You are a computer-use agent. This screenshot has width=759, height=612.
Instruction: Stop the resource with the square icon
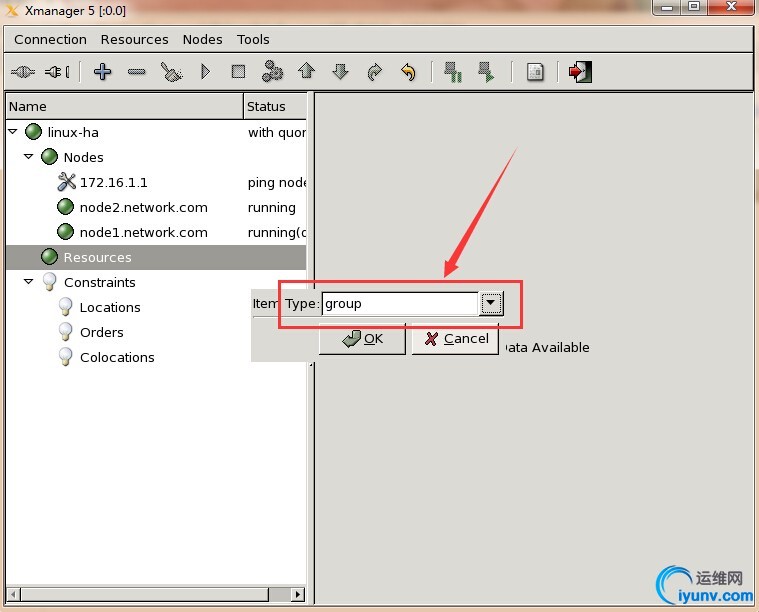point(239,72)
